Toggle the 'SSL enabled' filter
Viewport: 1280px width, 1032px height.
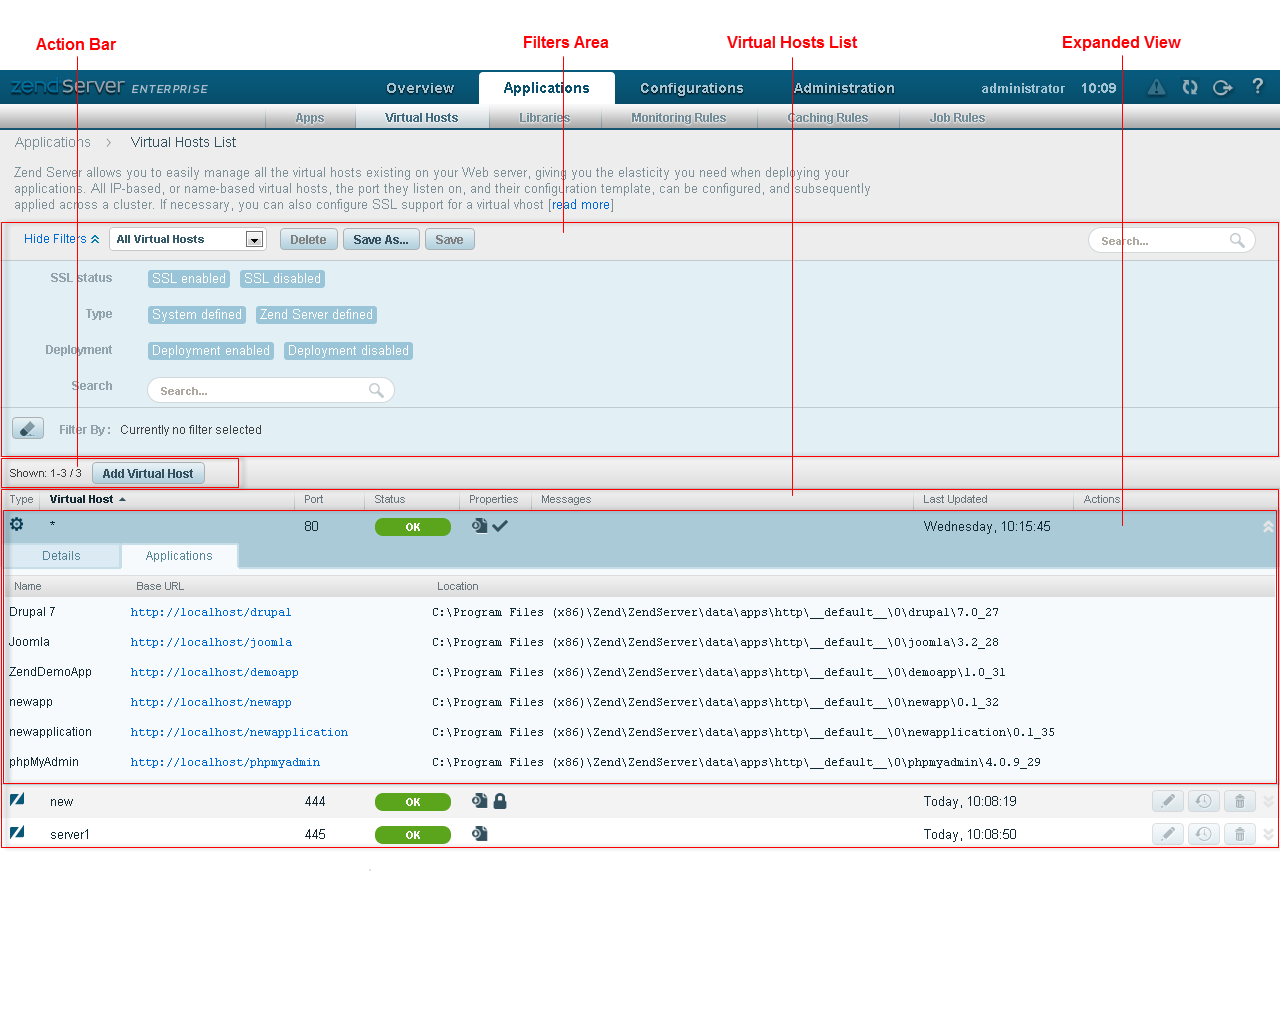pos(189,279)
